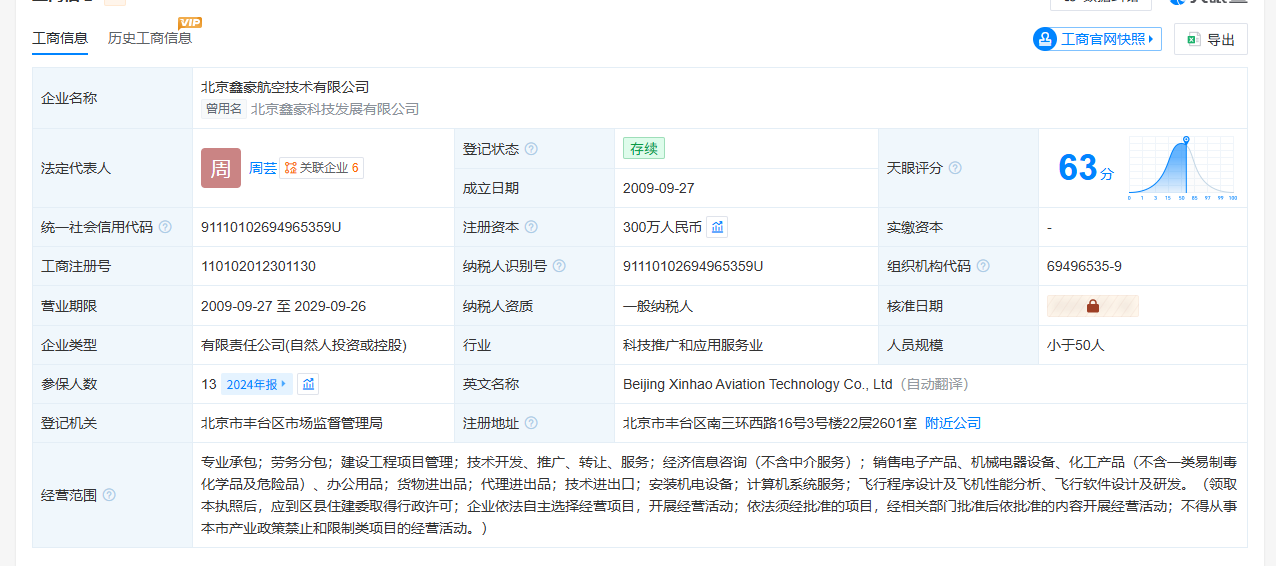Click the 附近公司 link
Image resolution: width=1276 pixels, height=566 pixels.
(952, 423)
